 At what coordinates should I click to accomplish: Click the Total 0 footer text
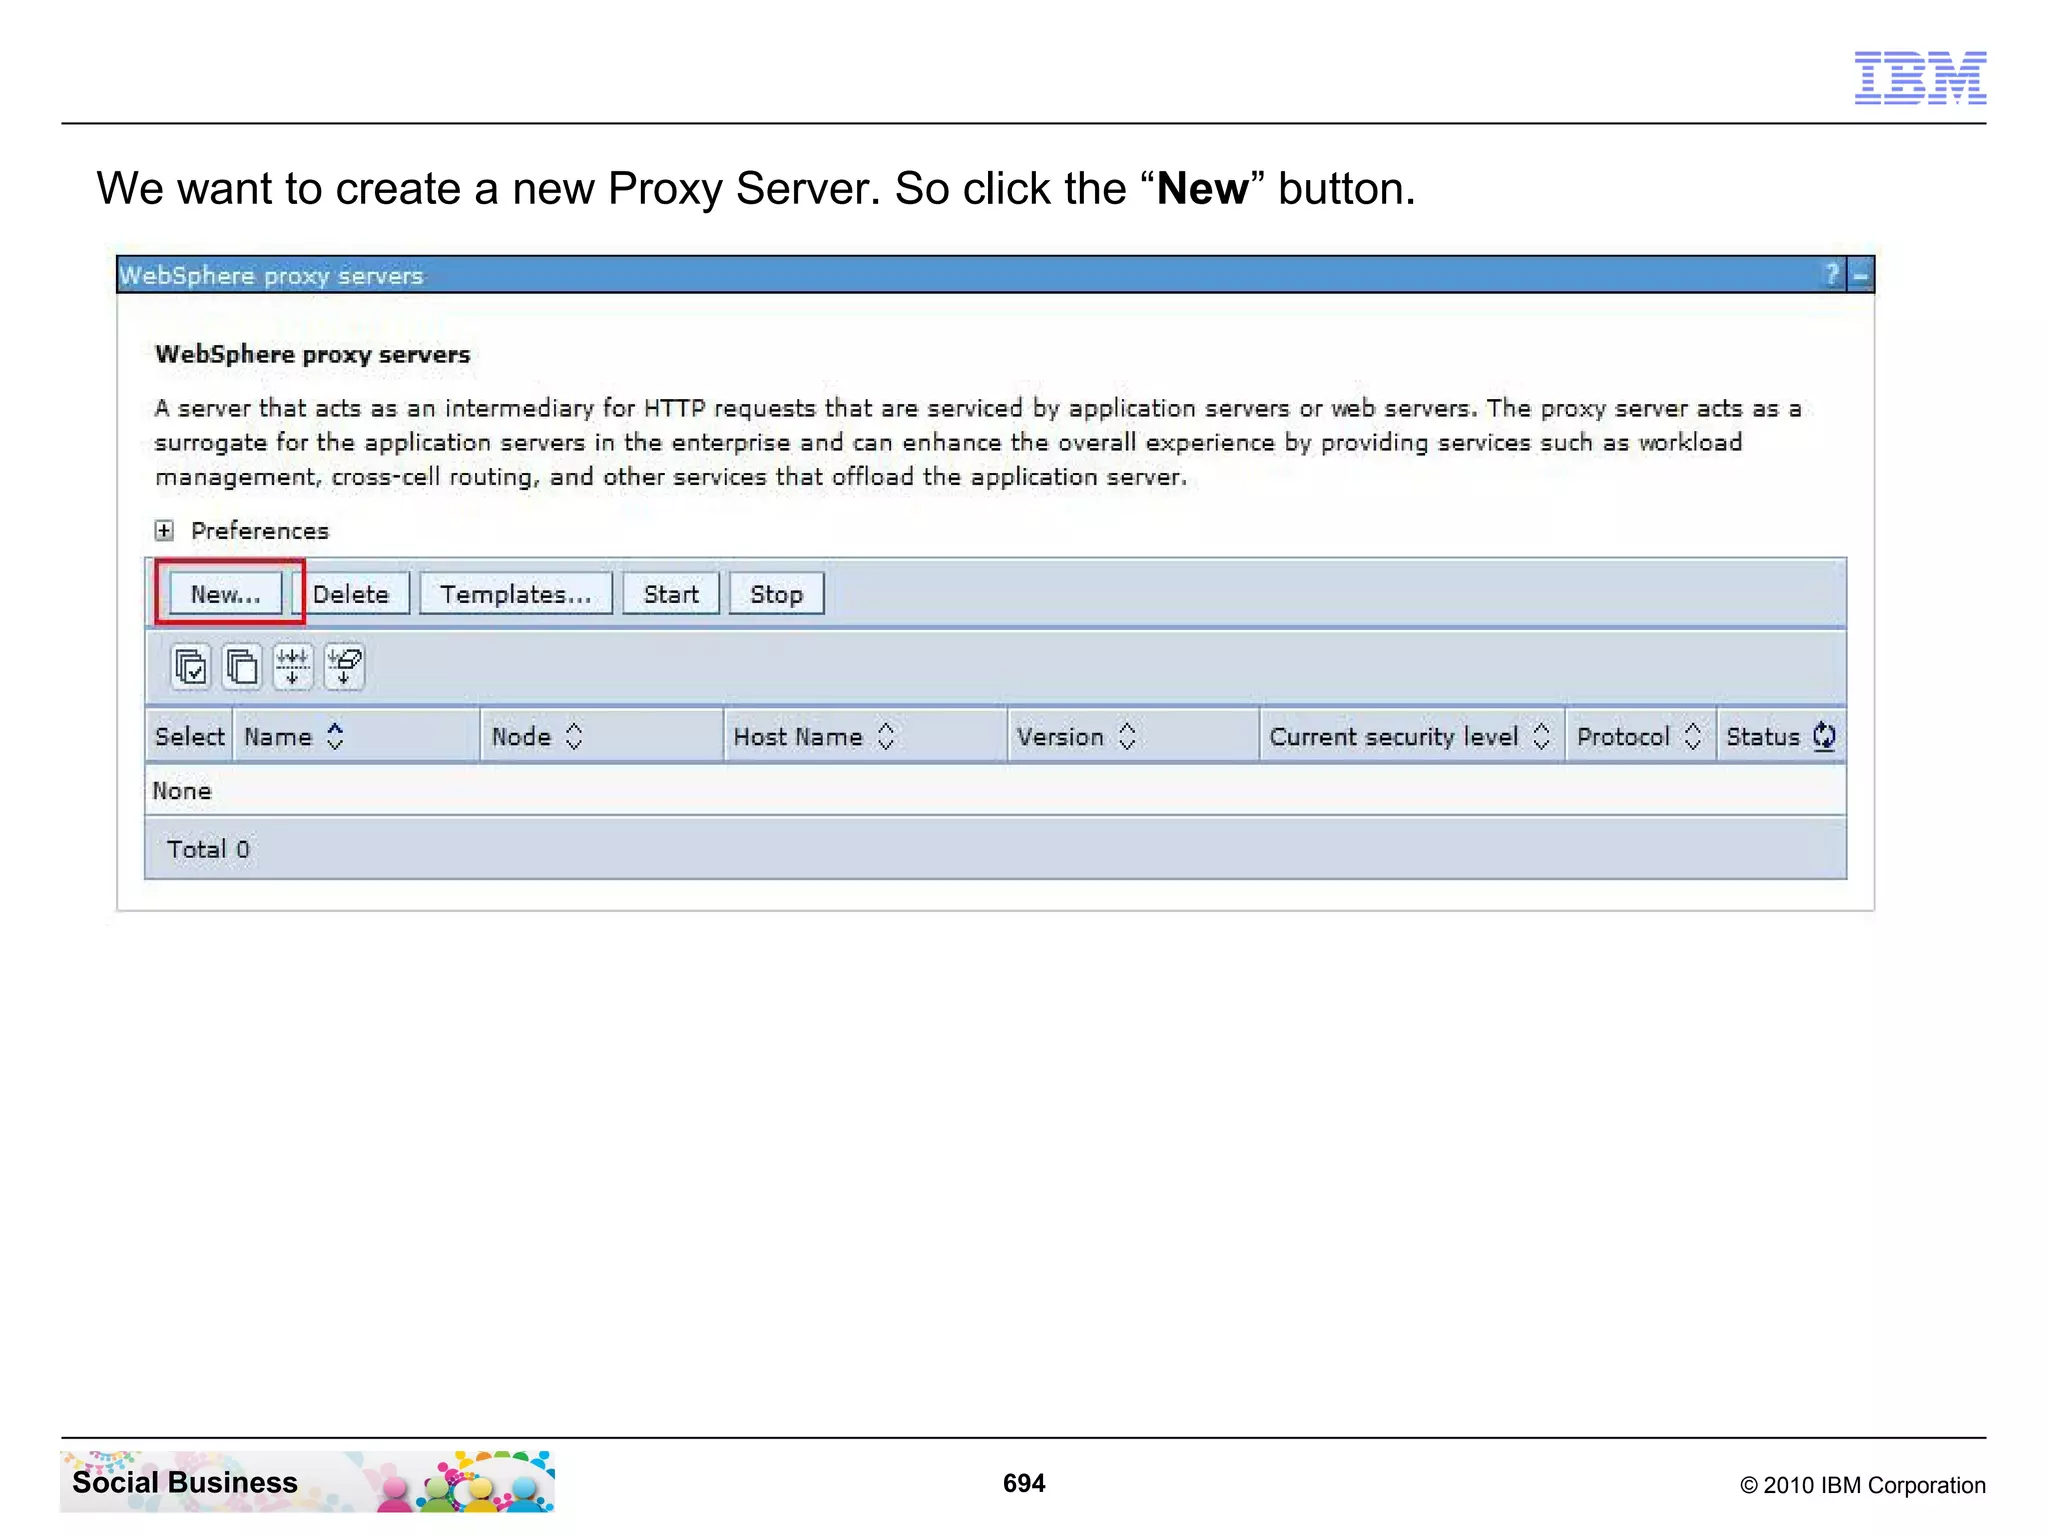pos(208,849)
